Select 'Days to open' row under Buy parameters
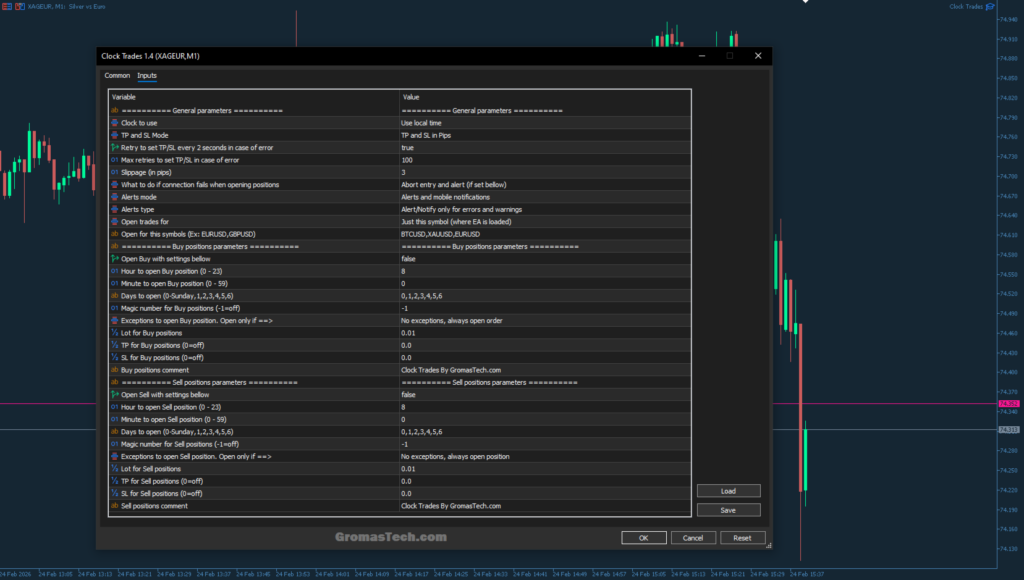This screenshot has height=580, width=1024. point(400,296)
